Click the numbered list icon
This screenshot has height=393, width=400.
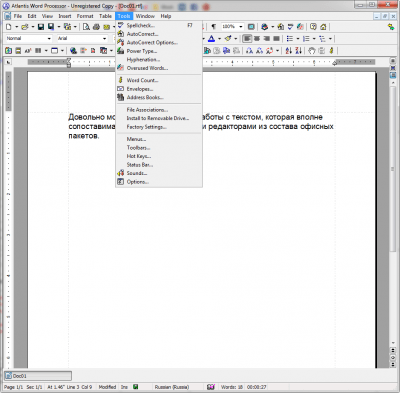click(x=306, y=39)
